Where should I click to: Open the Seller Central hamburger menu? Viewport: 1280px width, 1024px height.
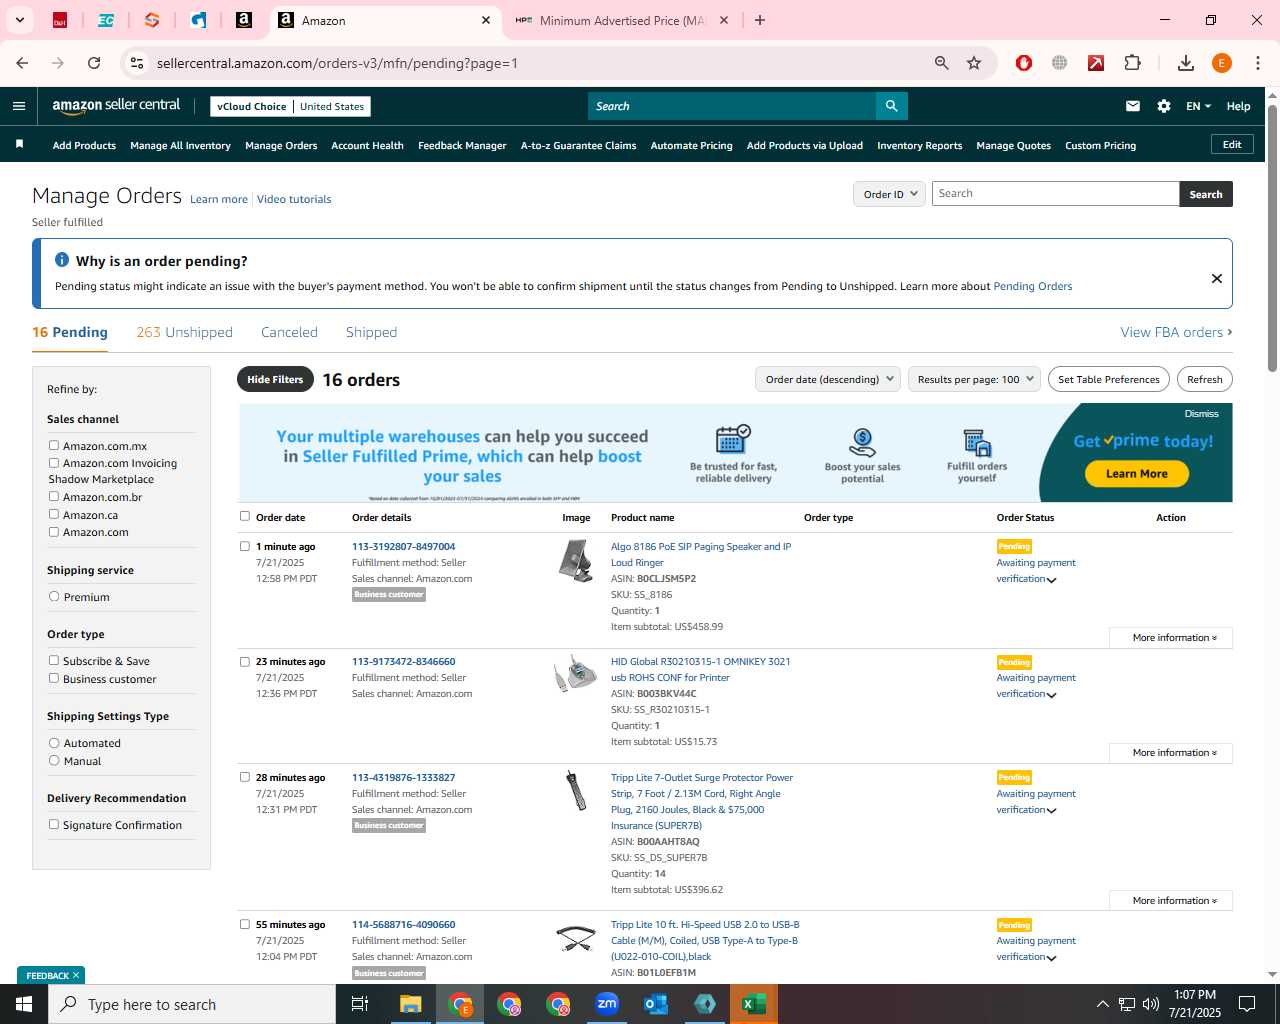pyautogui.click(x=19, y=106)
